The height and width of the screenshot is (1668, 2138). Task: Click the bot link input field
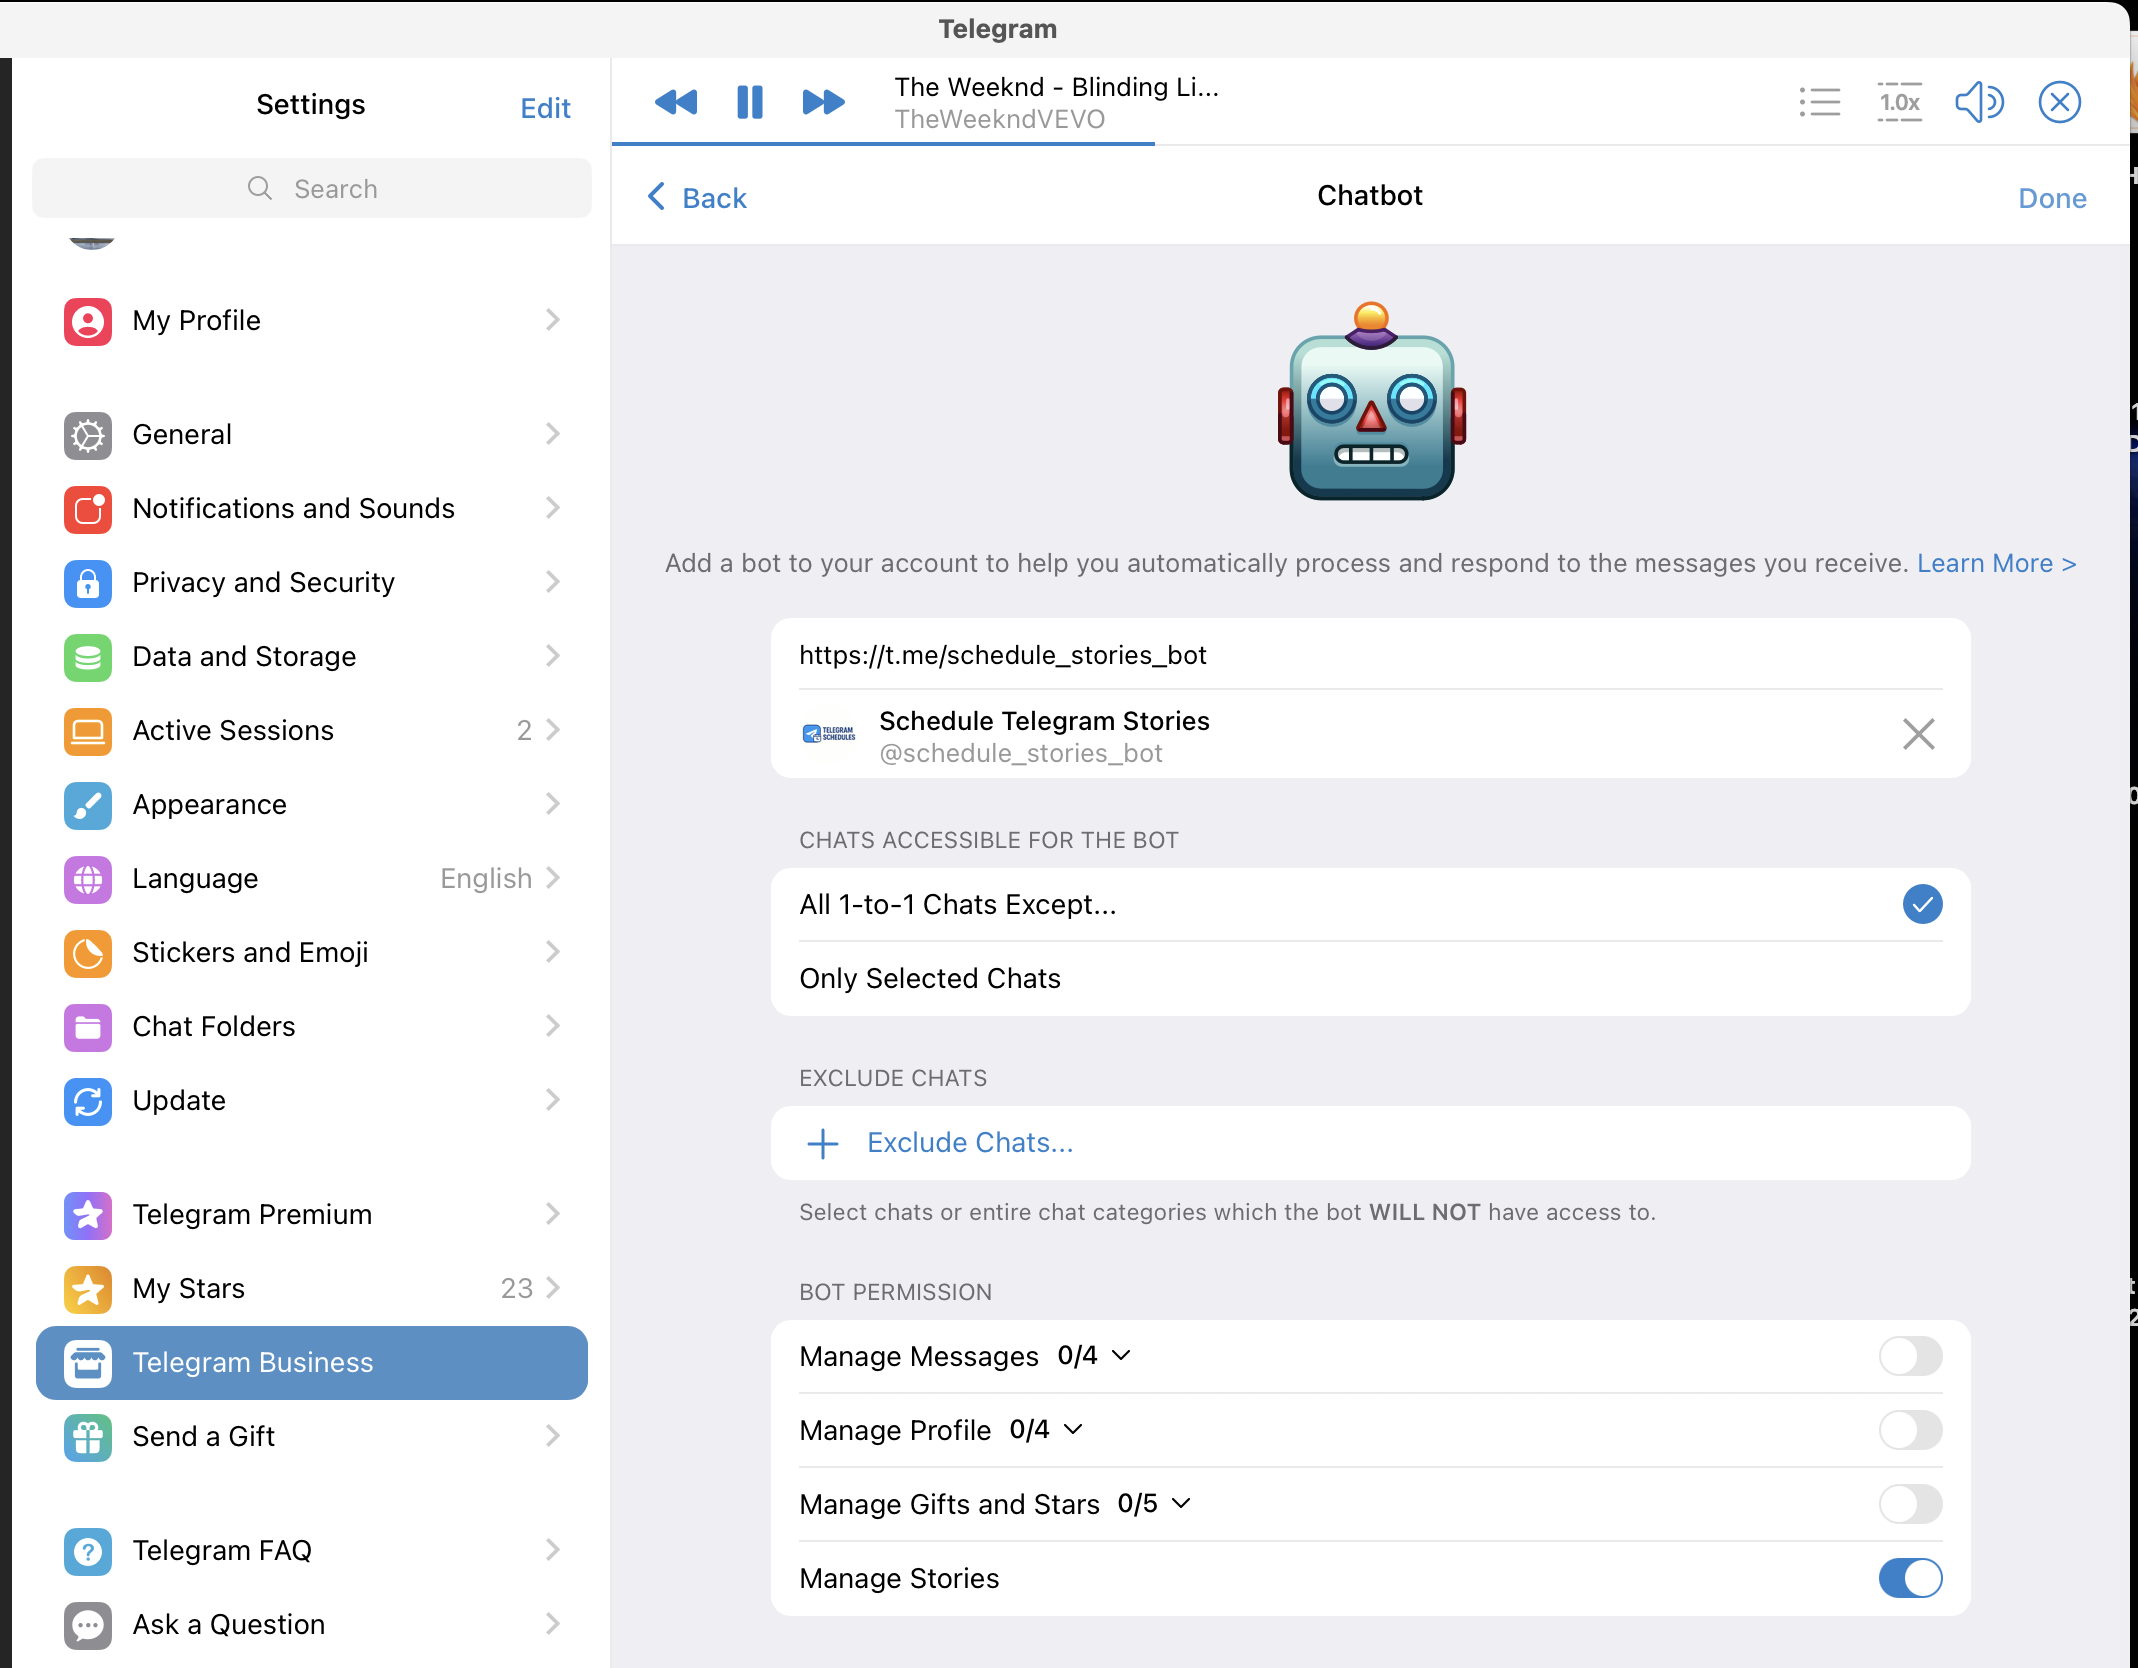coord(1371,655)
